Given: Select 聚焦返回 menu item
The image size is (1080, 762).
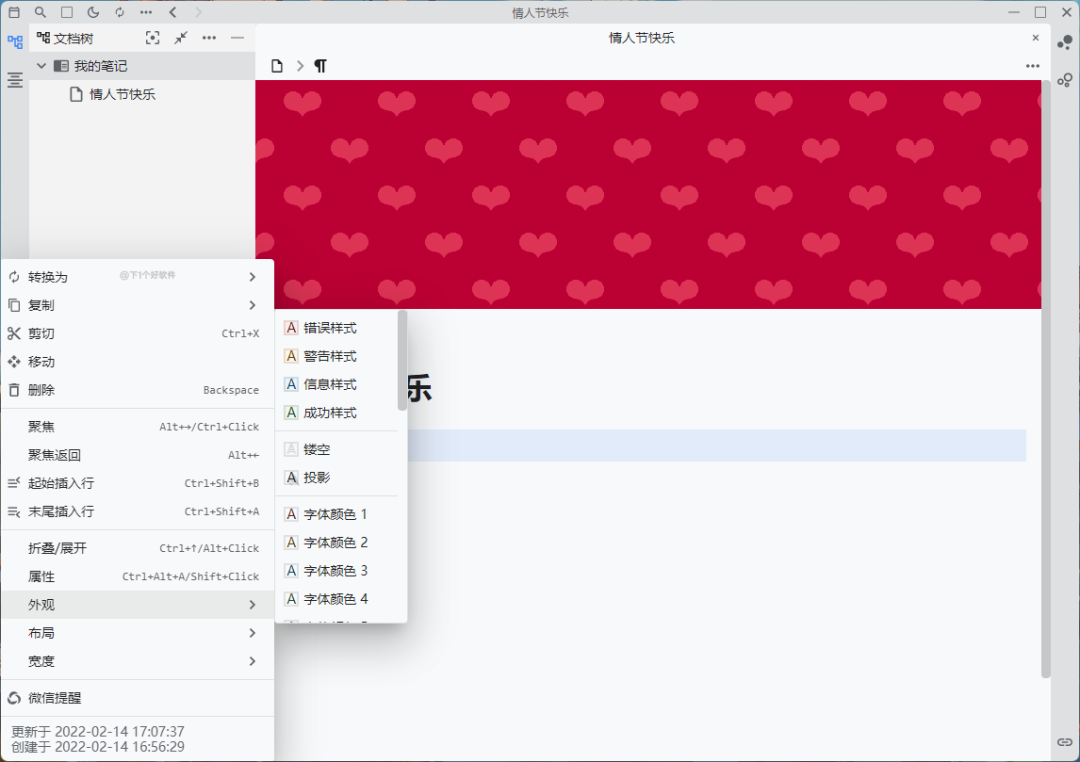Looking at the screenshot, I should pyautogui.click(x=137, y=455).
